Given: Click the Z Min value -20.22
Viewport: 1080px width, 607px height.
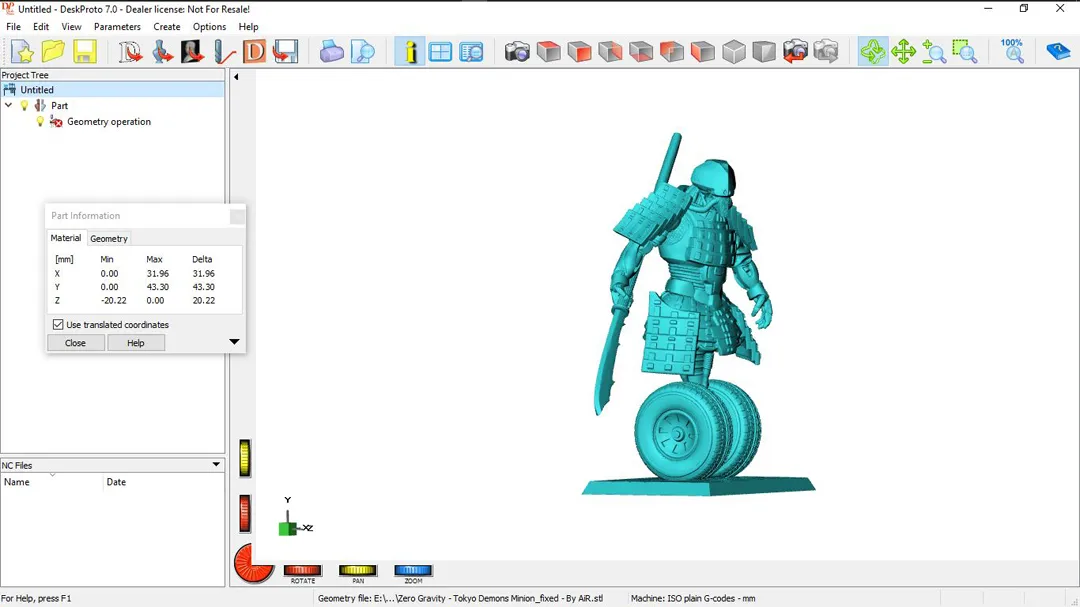Looking at the screenshot, I should 114,300.
